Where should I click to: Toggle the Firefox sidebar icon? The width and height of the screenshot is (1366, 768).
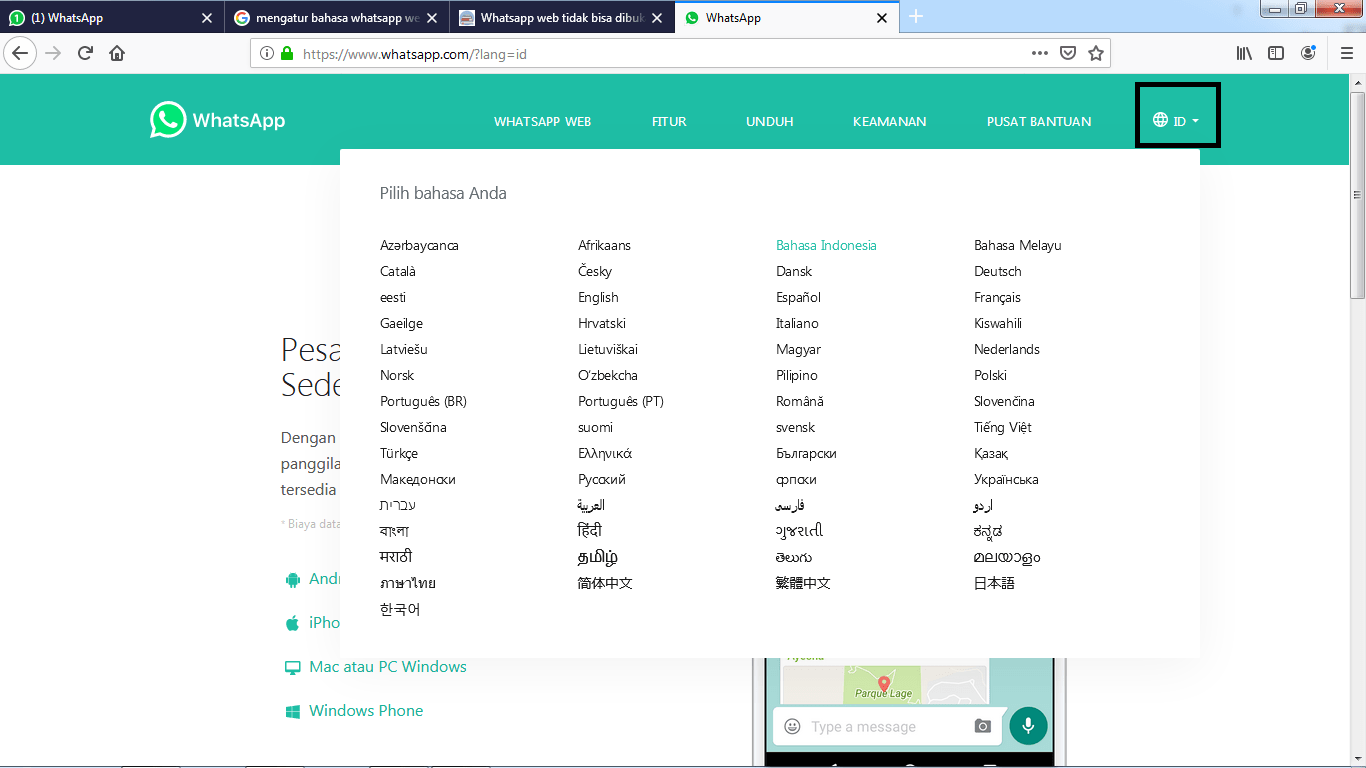1276,54
